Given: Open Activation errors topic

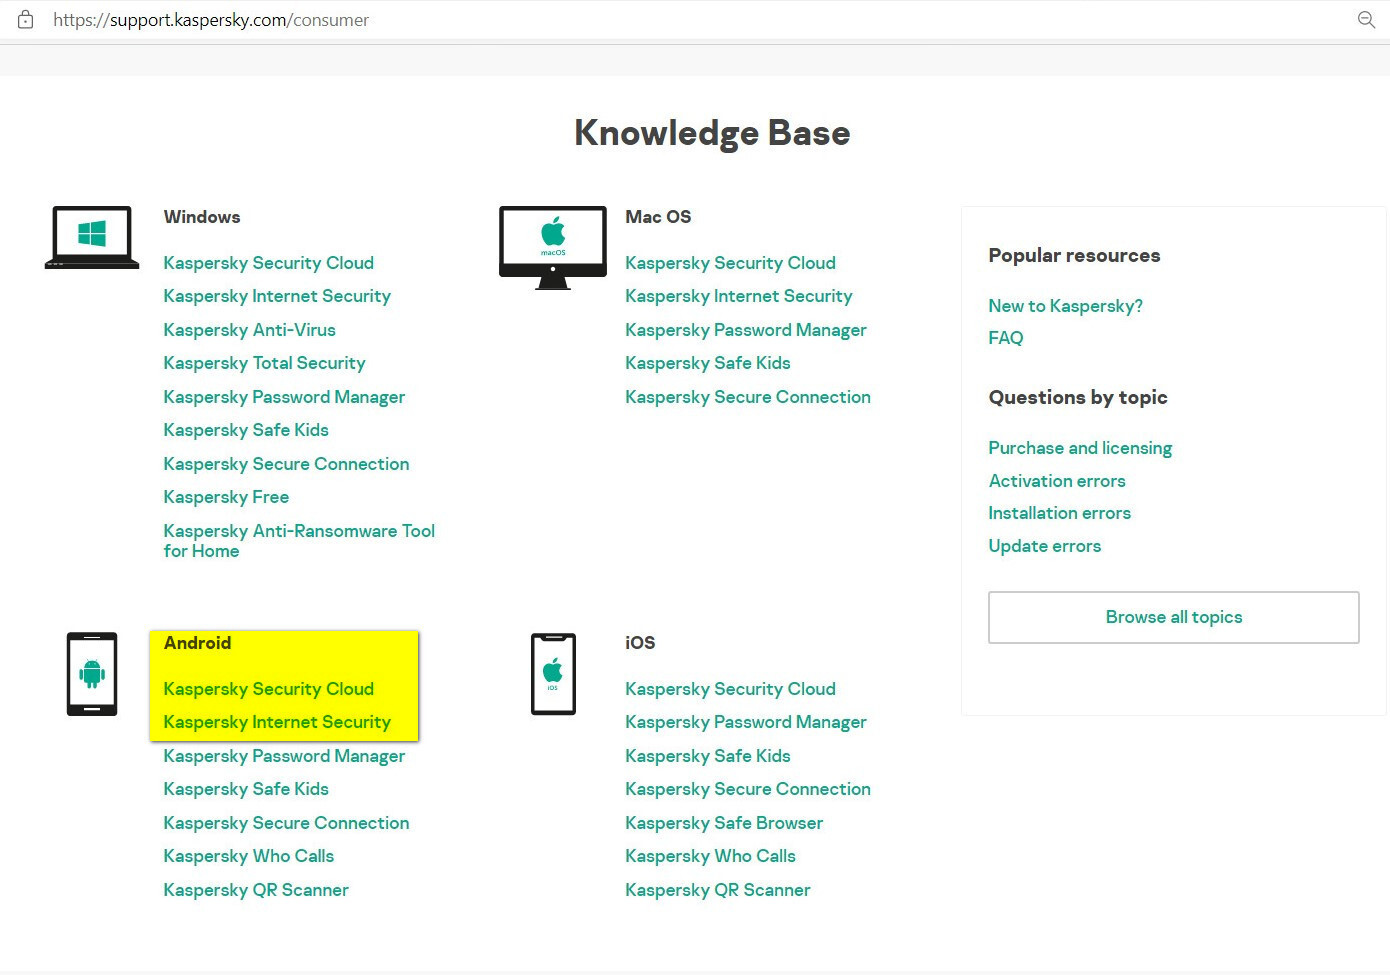Looking at the screenshot, I should (x=1057, y=481).
